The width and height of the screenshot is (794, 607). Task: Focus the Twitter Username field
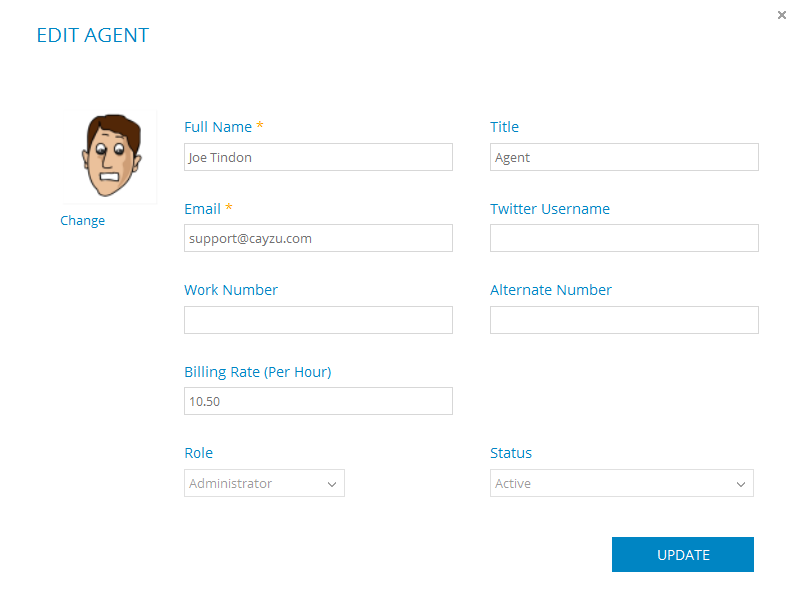click(624, 238)
